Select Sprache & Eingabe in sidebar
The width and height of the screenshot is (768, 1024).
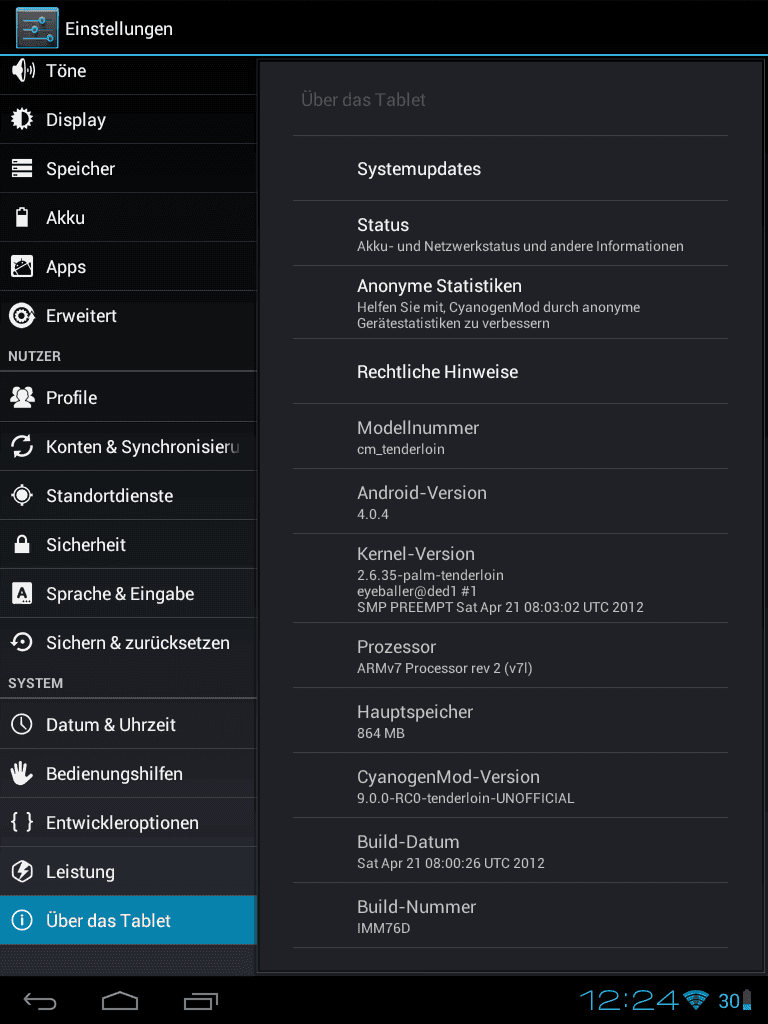coord(128,594)
